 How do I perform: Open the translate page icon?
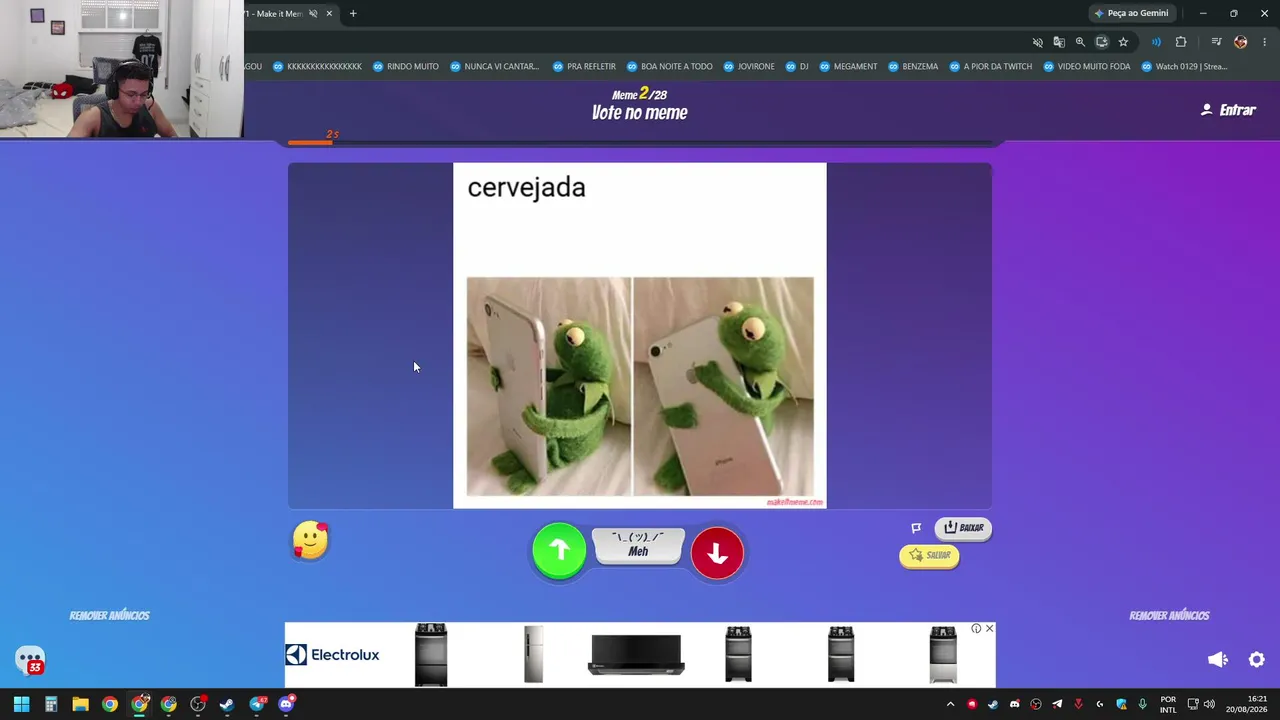pyautogui.click(x=1059, y=42)
